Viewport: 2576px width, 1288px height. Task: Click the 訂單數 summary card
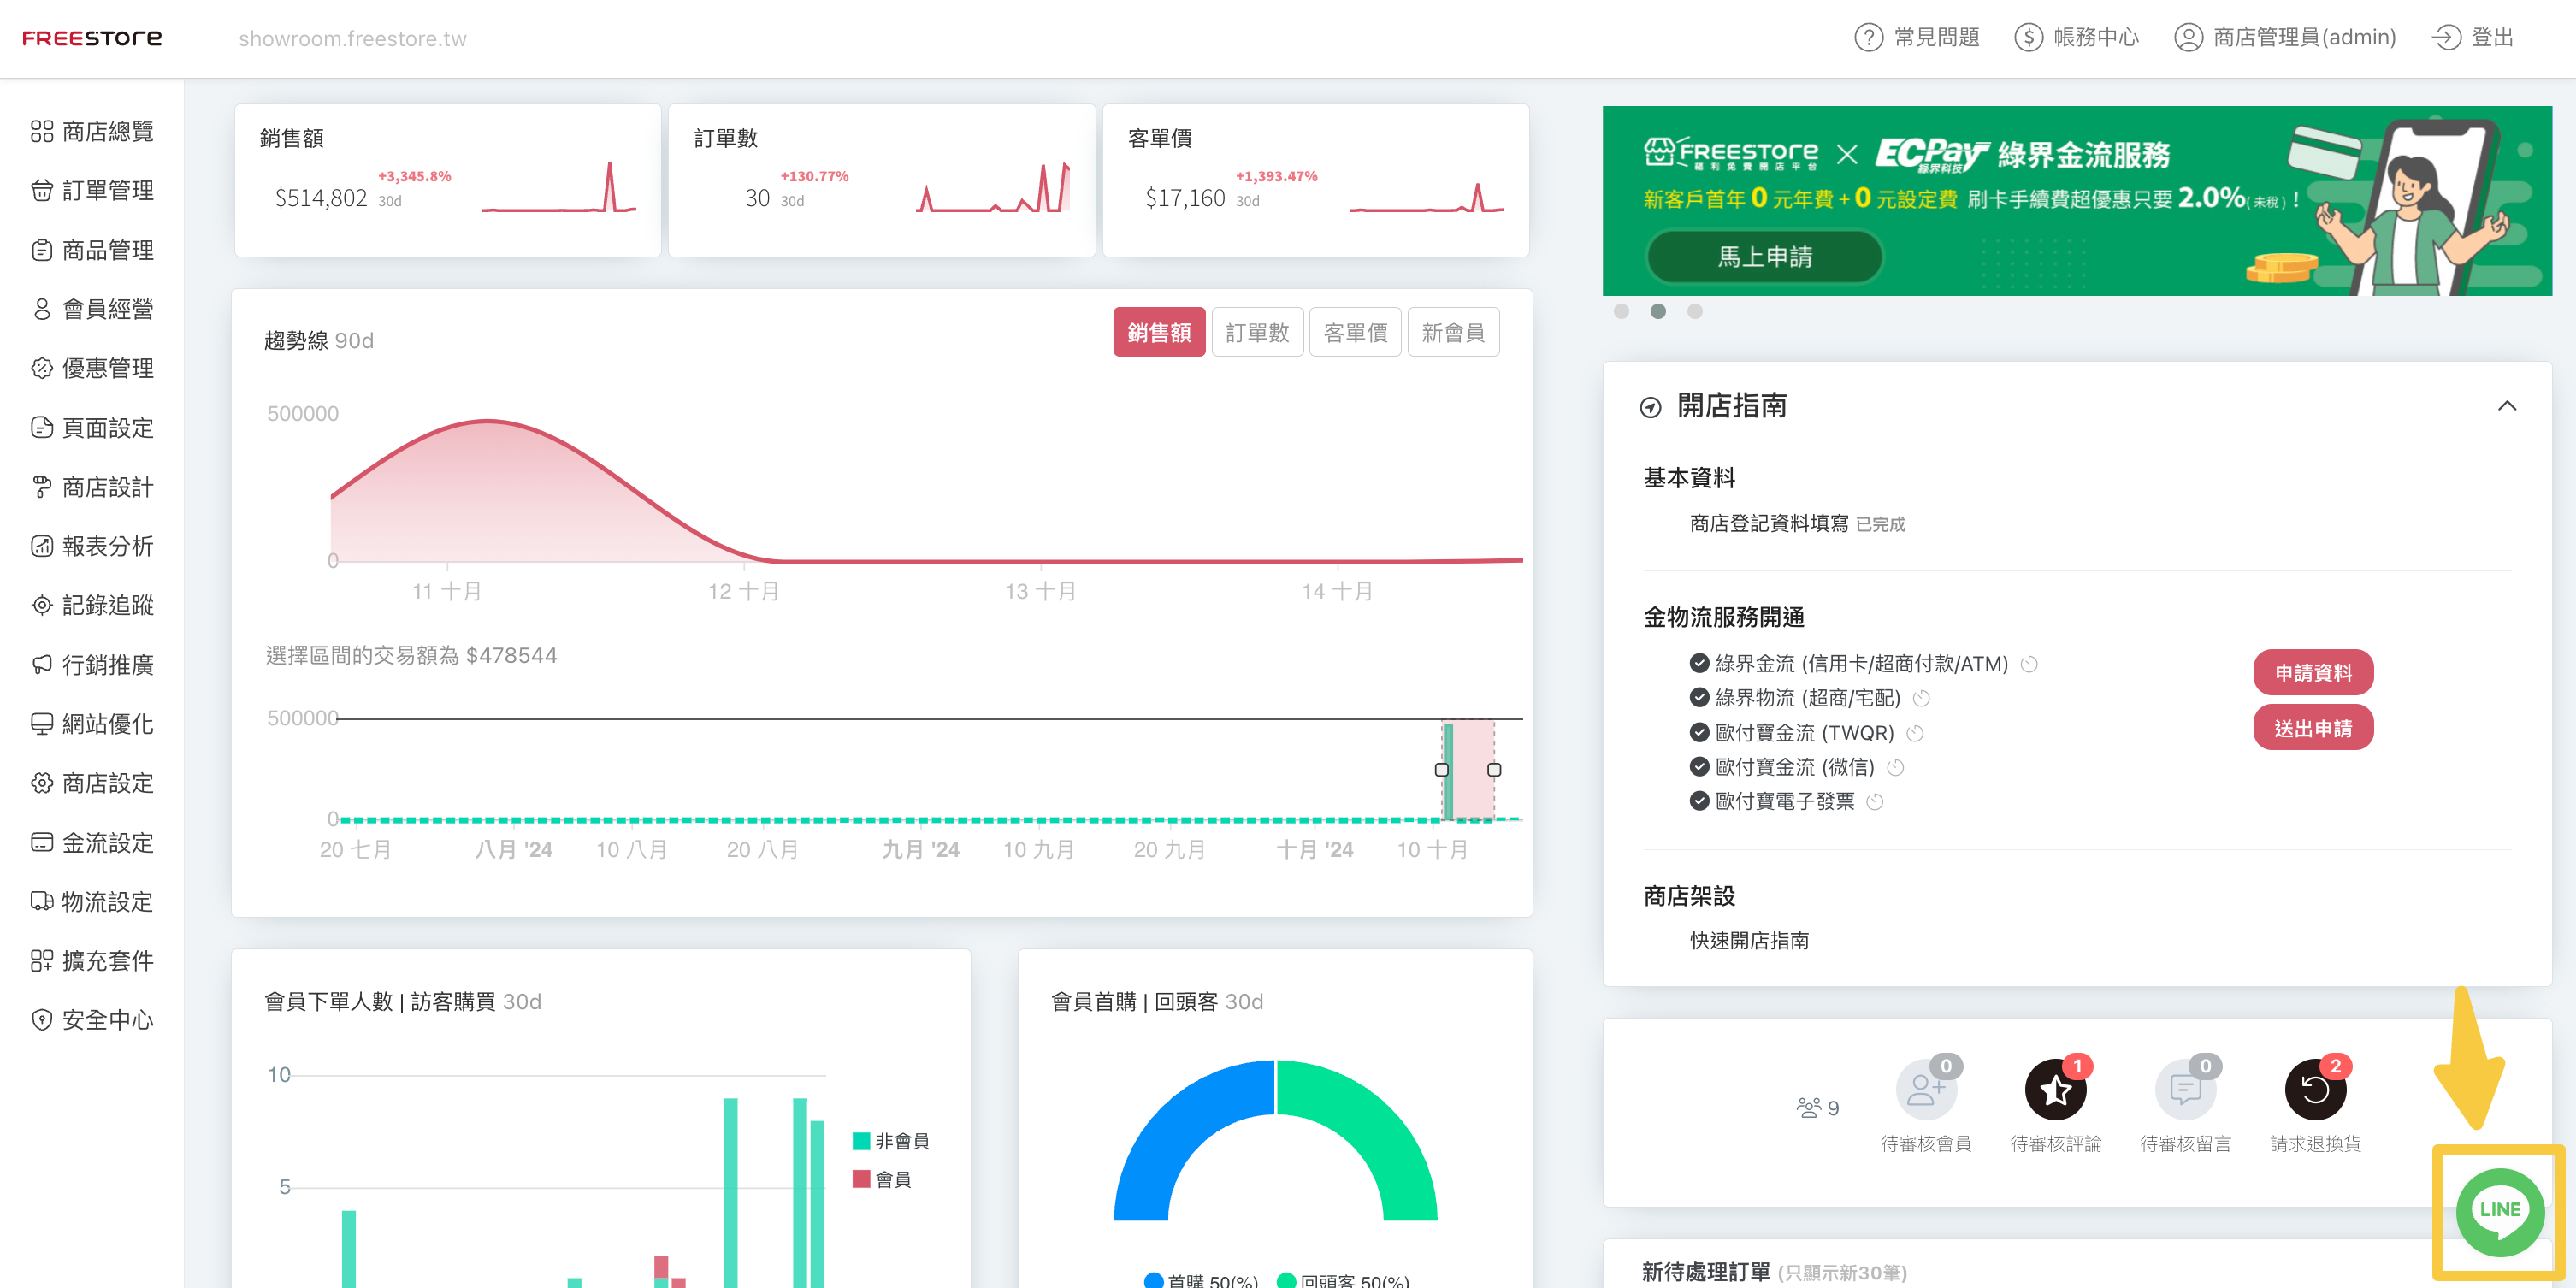coord(881,180)
